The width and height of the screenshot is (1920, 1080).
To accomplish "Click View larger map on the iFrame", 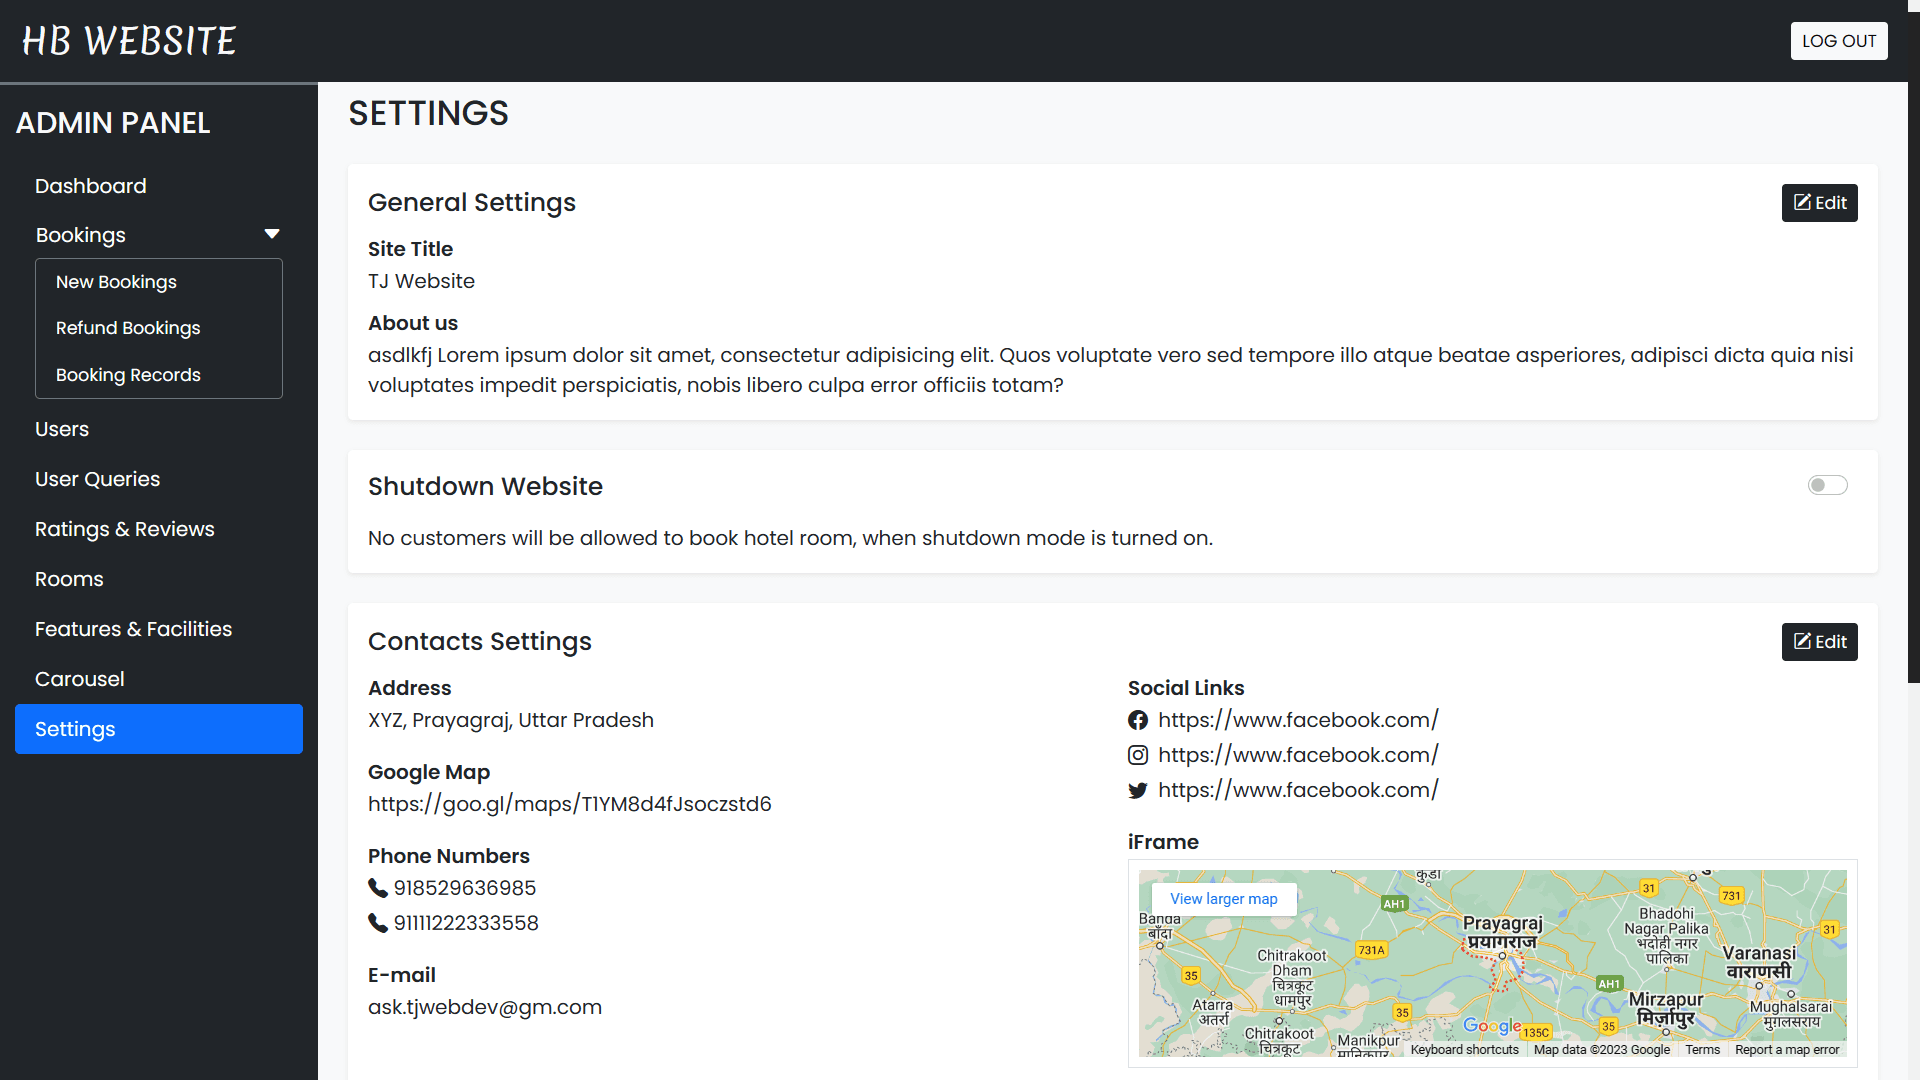I will [x=1223, y=899].
